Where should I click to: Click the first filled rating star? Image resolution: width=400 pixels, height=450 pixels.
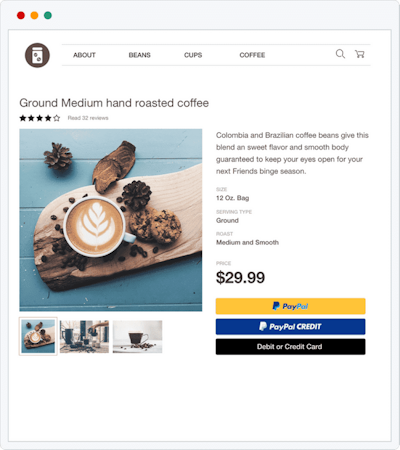23,118
